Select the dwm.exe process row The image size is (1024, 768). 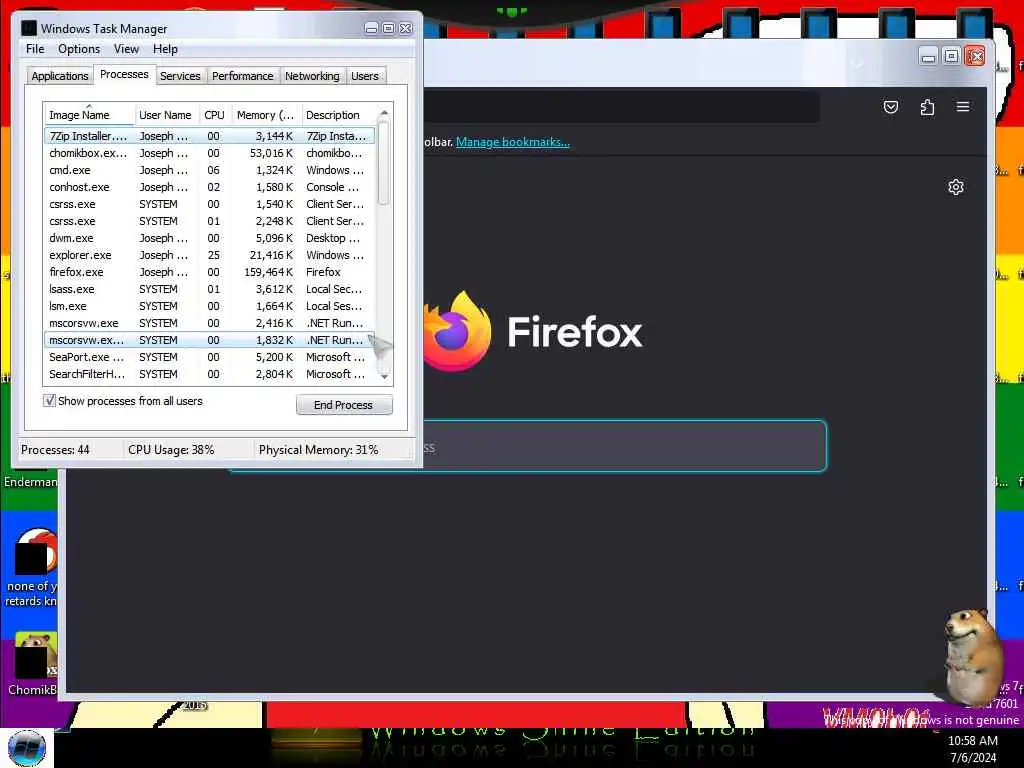(210, 238)
